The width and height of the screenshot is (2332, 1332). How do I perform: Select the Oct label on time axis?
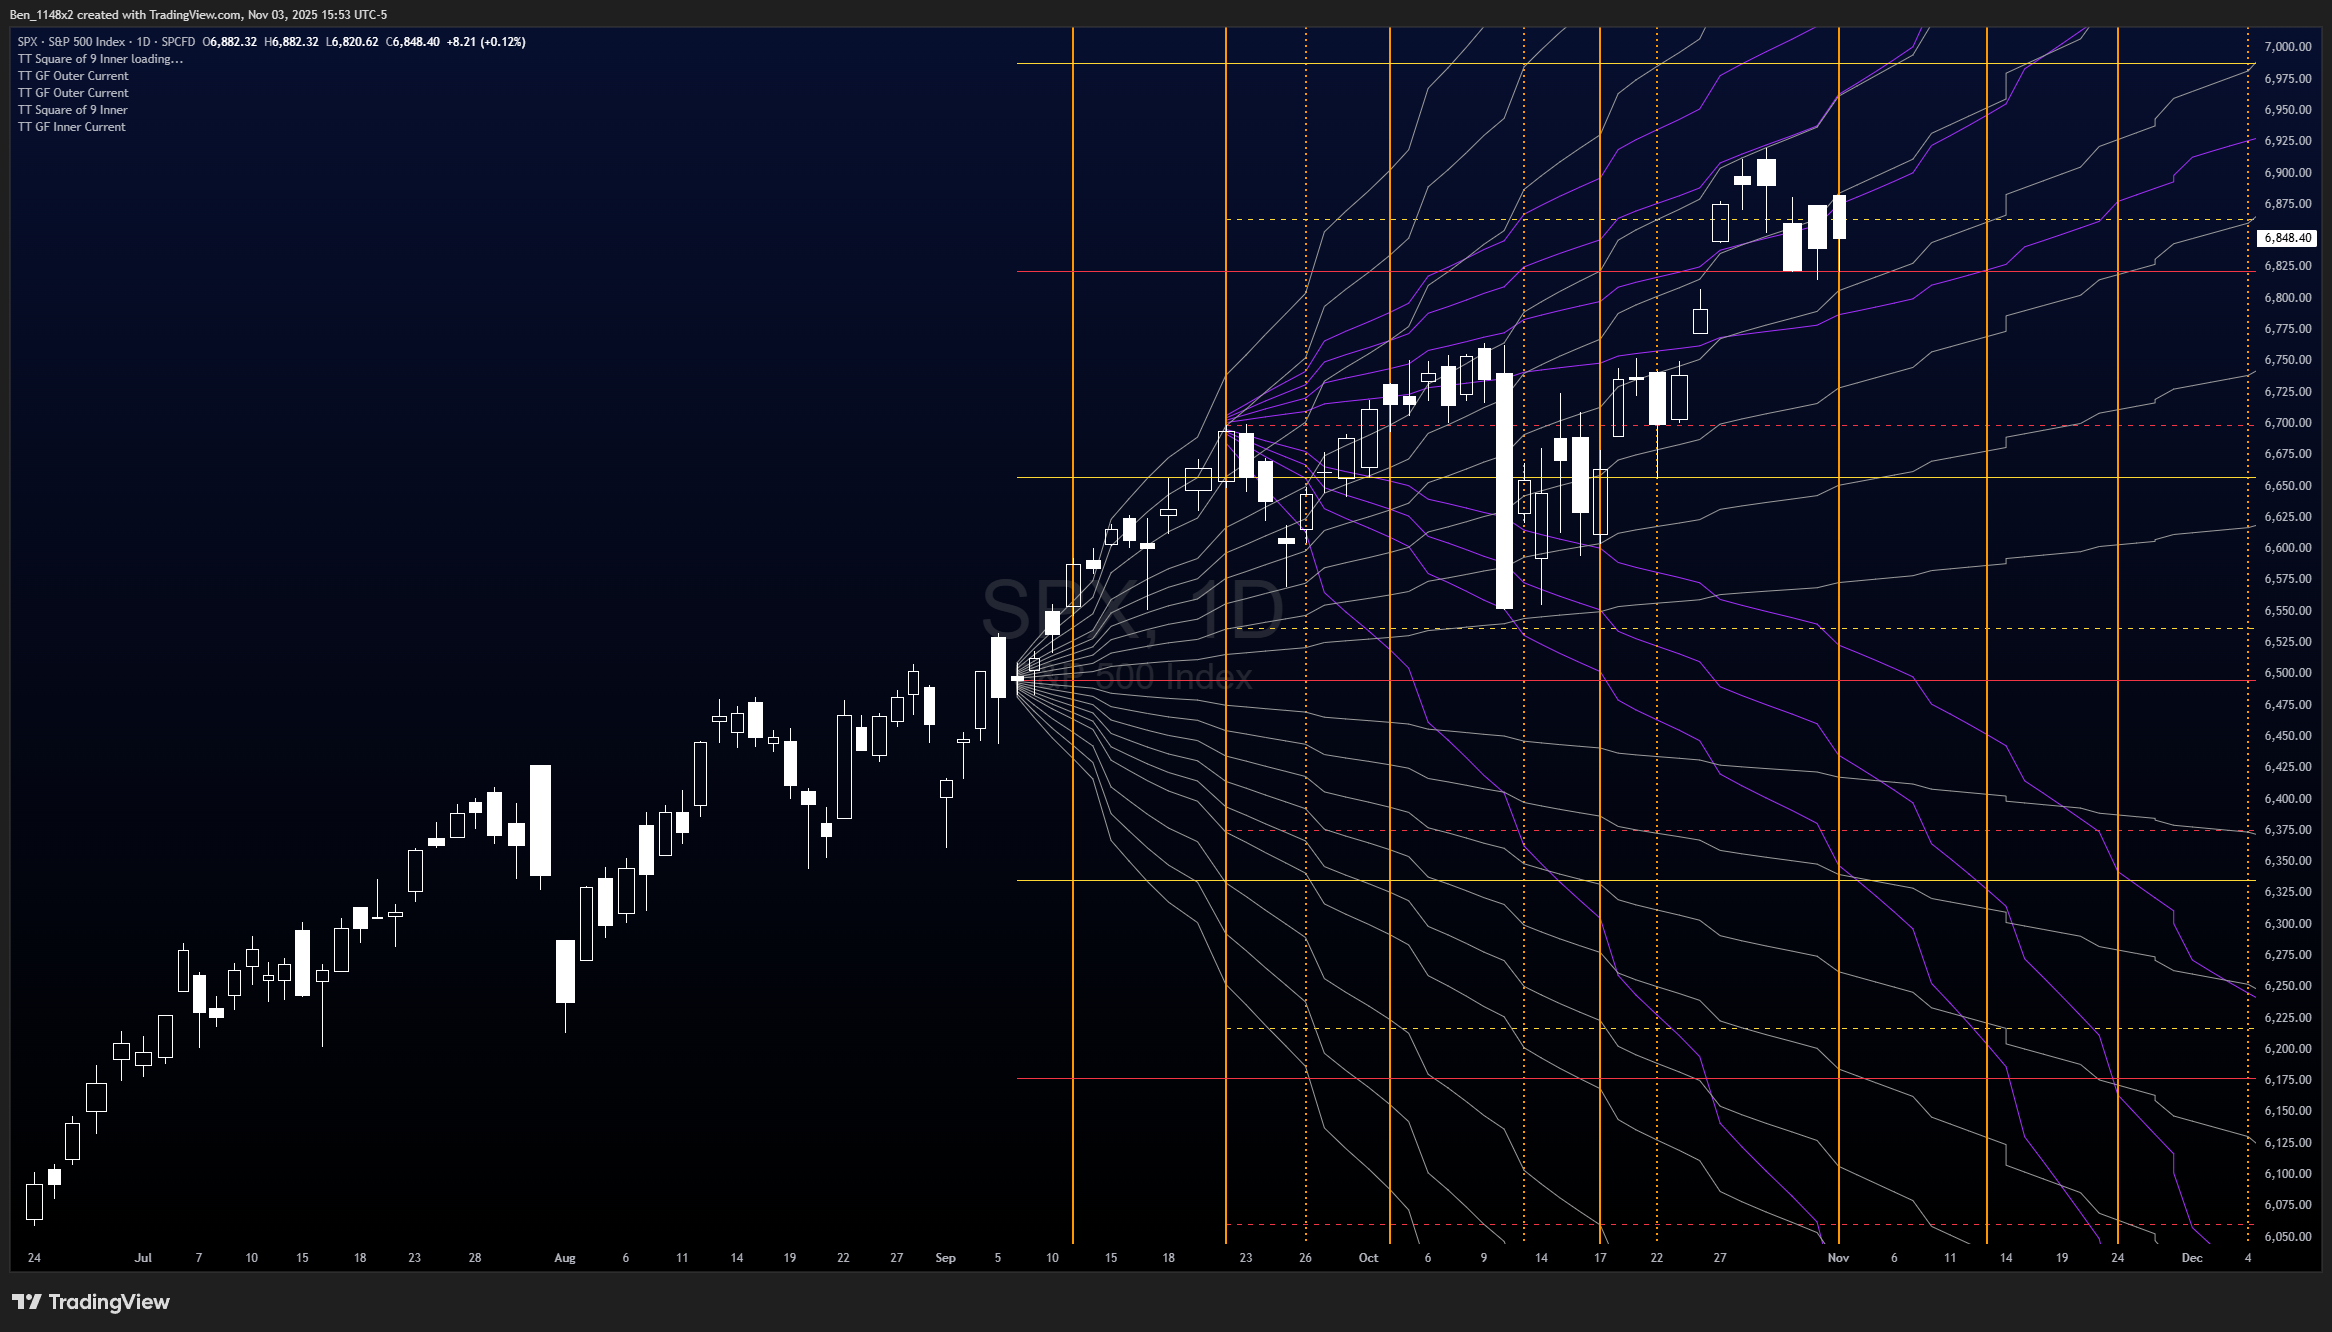coord(1368,1258)
